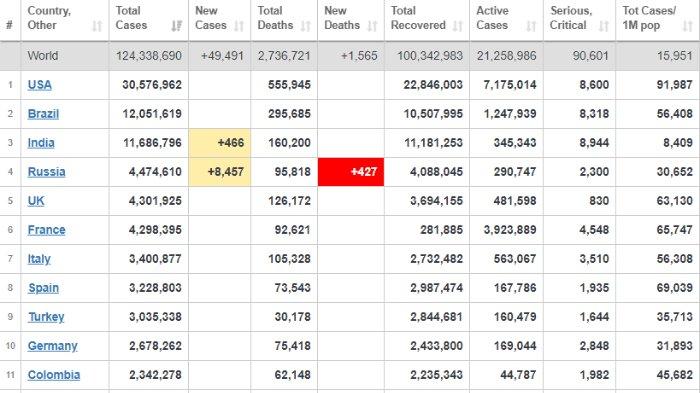Viewport: 700px width, 393px height.
Task: Click Russia's red +427 new deaths cell
Action: pos(351,172)
